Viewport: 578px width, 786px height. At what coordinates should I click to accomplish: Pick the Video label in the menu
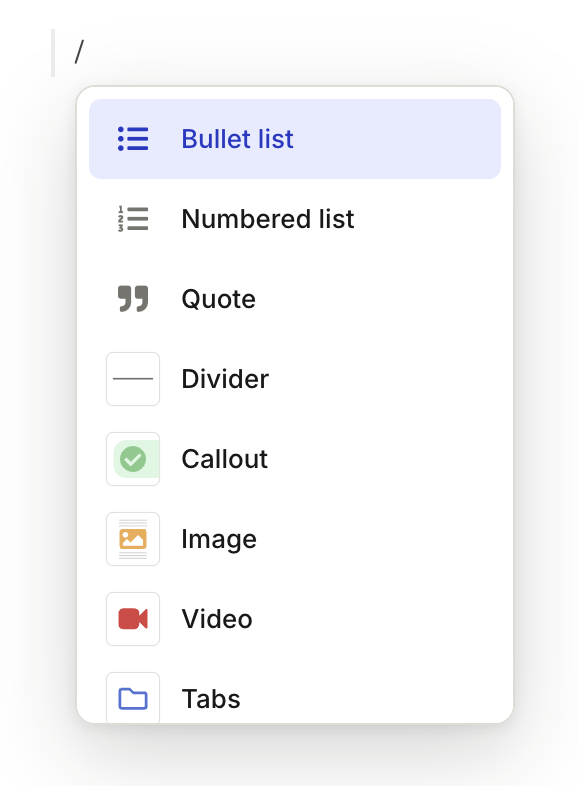point(217,619)
